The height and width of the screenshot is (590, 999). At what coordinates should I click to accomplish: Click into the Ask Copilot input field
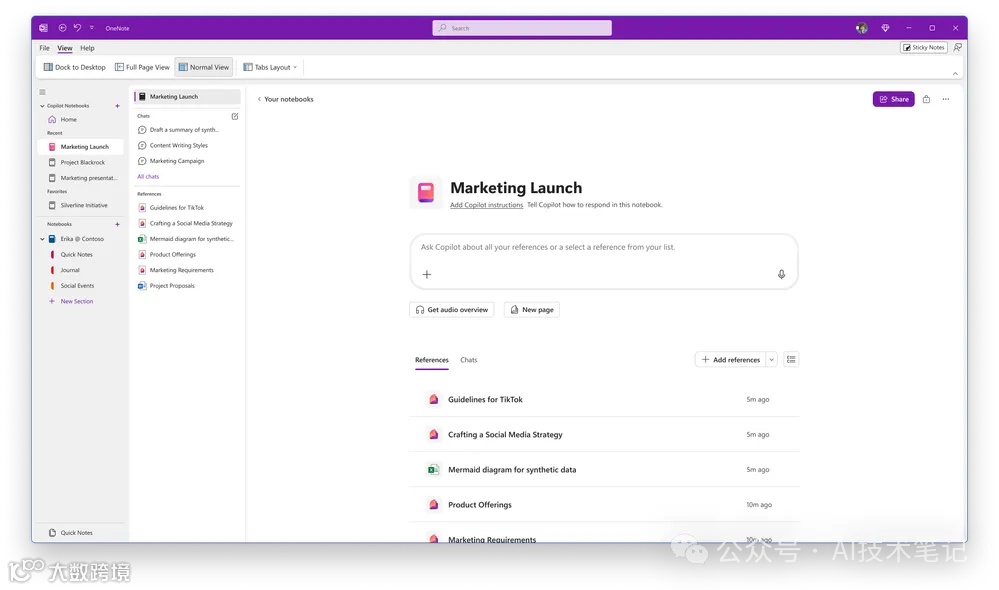603,261
